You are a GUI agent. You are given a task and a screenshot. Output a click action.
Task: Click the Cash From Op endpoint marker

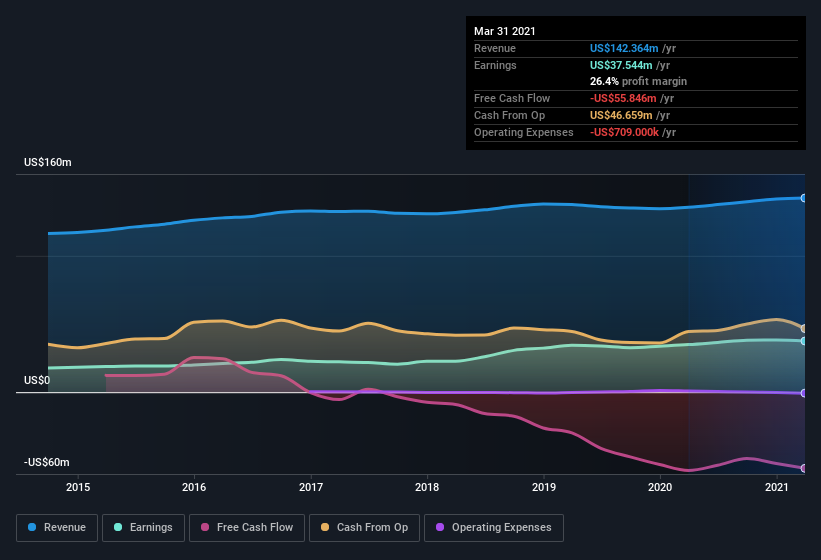[804, 328]
